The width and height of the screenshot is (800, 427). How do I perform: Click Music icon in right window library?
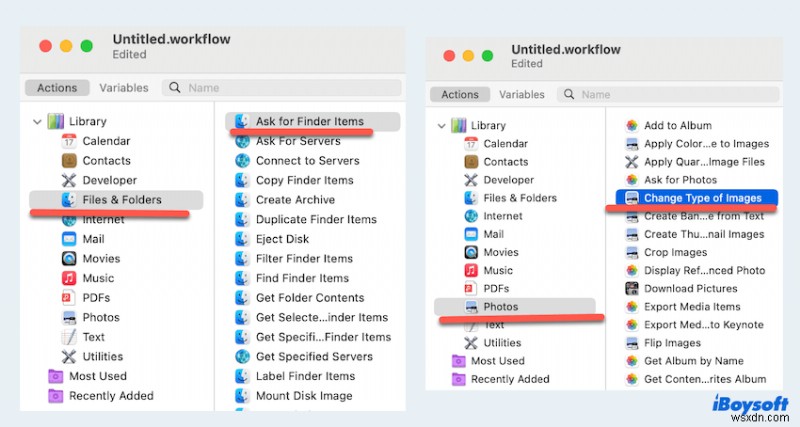tap(471, 270)
